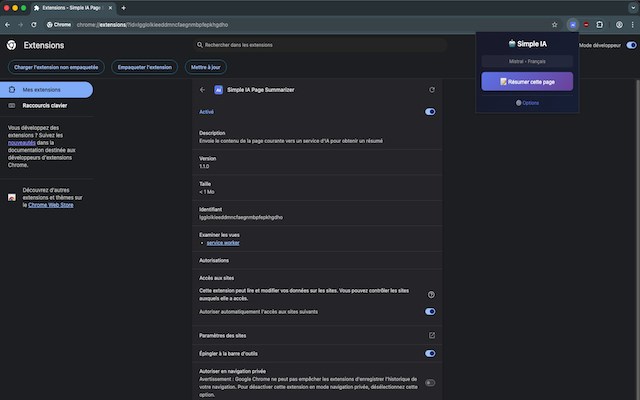
Task: Click Résumer cette page in popup
Action: tap(527, 82)
